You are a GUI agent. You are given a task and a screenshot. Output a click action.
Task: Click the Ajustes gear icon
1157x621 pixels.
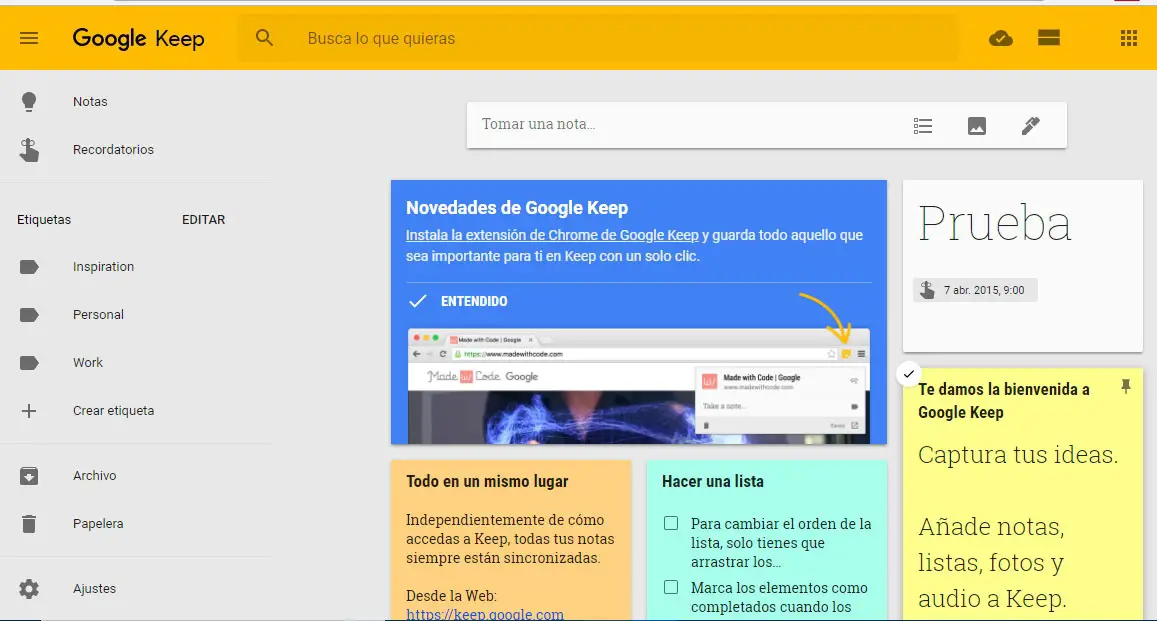(x=29, y=589)
